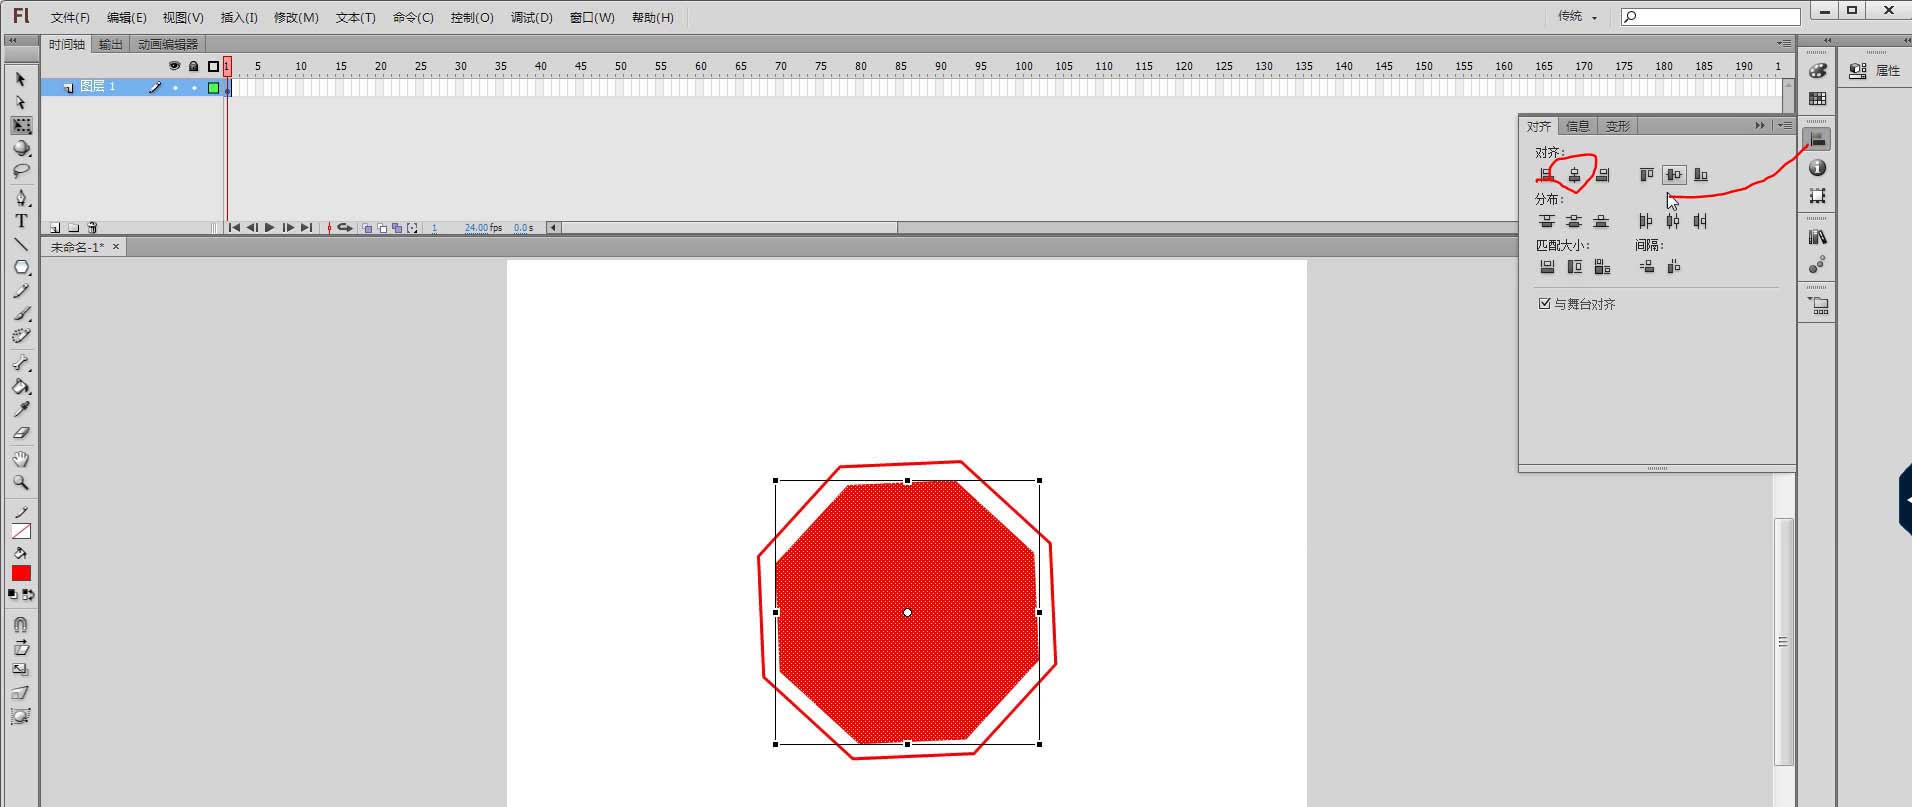Select the Eyedropper tool

(x=21, y=409)
